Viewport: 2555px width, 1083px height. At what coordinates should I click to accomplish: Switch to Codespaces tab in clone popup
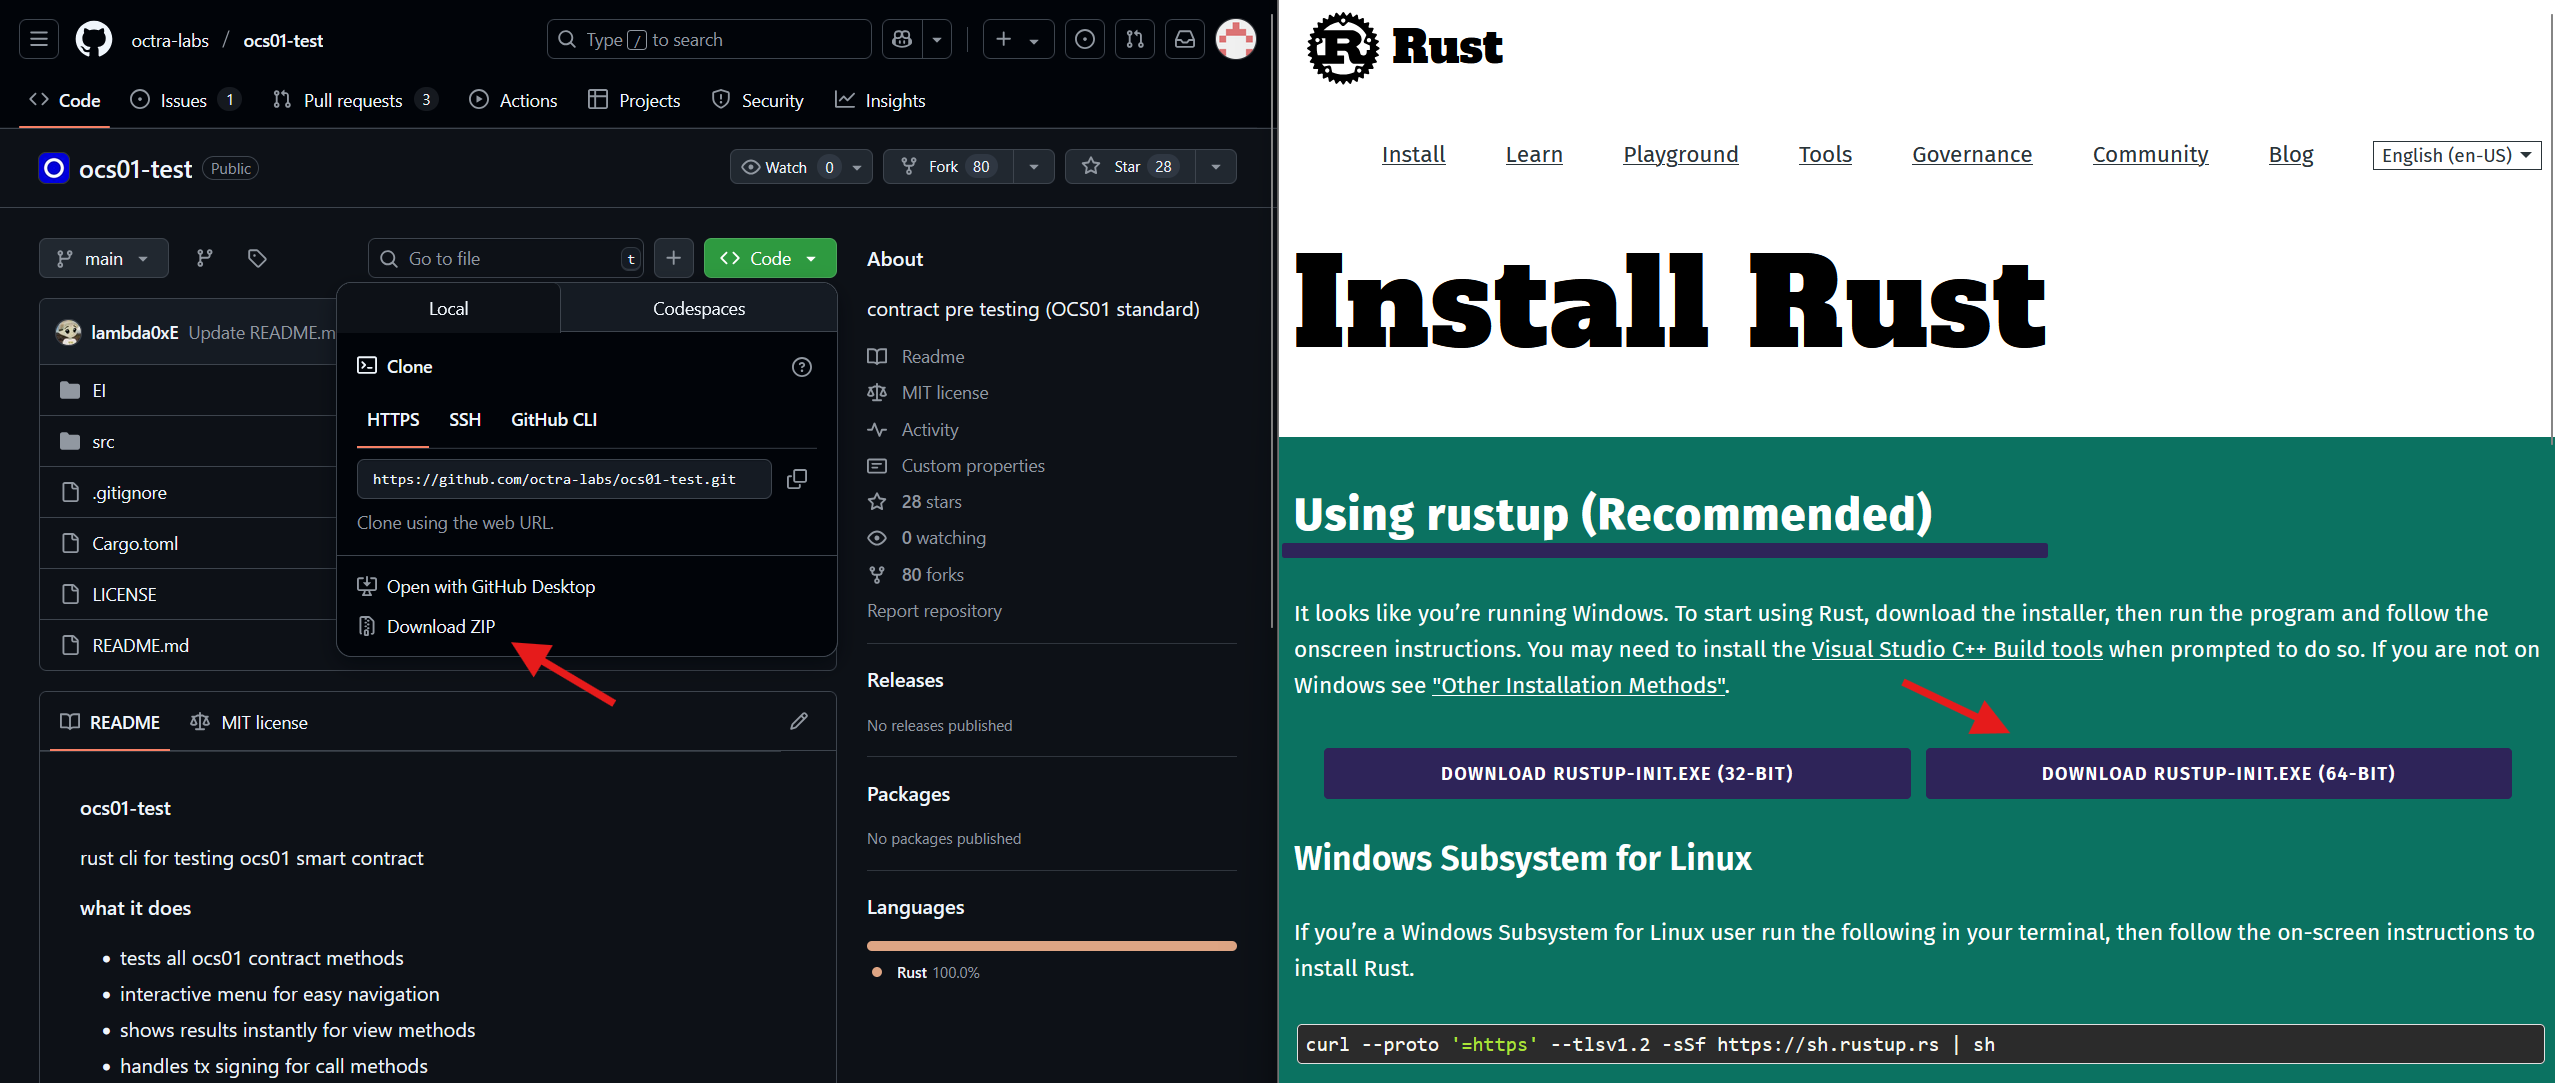click(698, 308)
